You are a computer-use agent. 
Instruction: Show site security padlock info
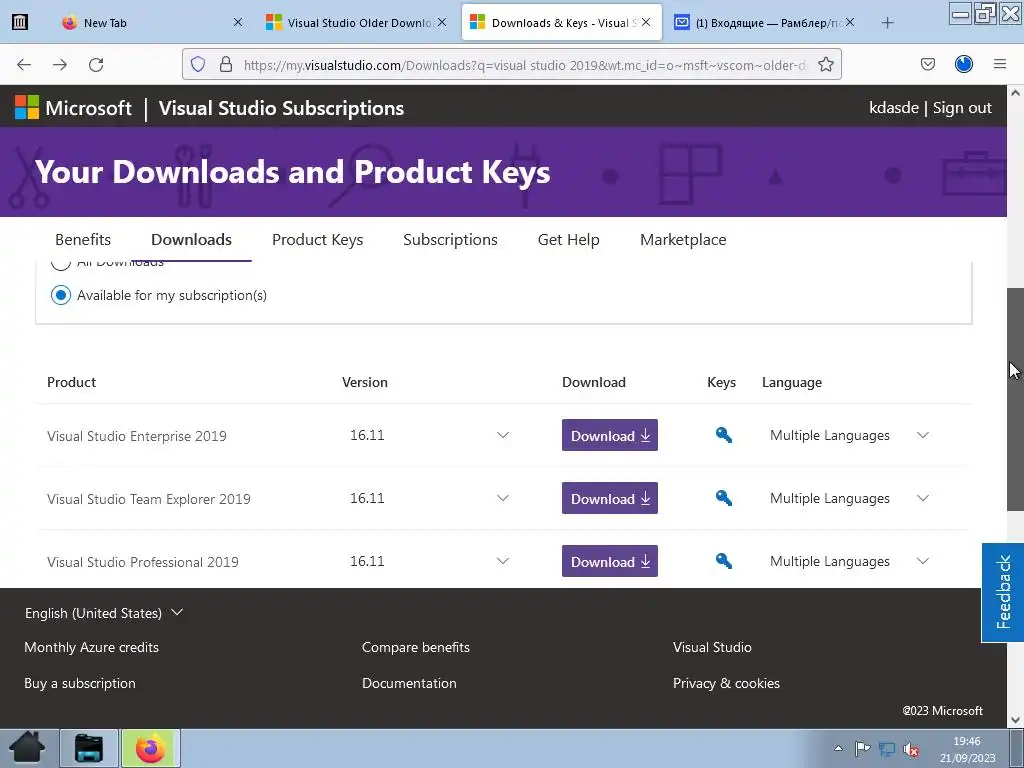tap(226, 65)
